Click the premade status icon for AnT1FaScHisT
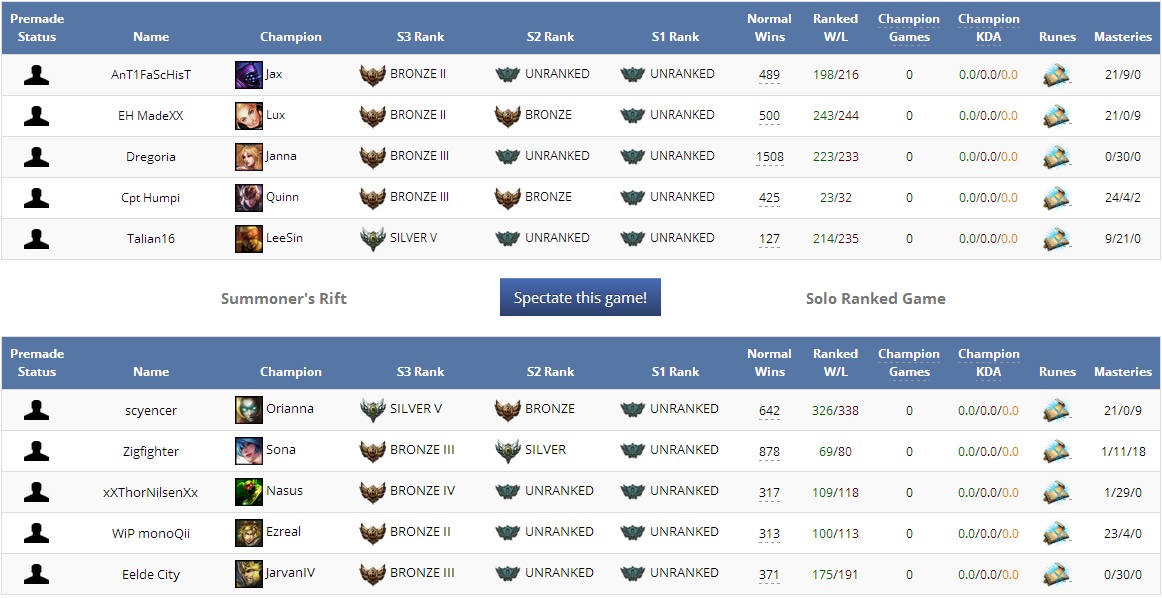This screenshot has width=1162, height=598. click(37, 75)
